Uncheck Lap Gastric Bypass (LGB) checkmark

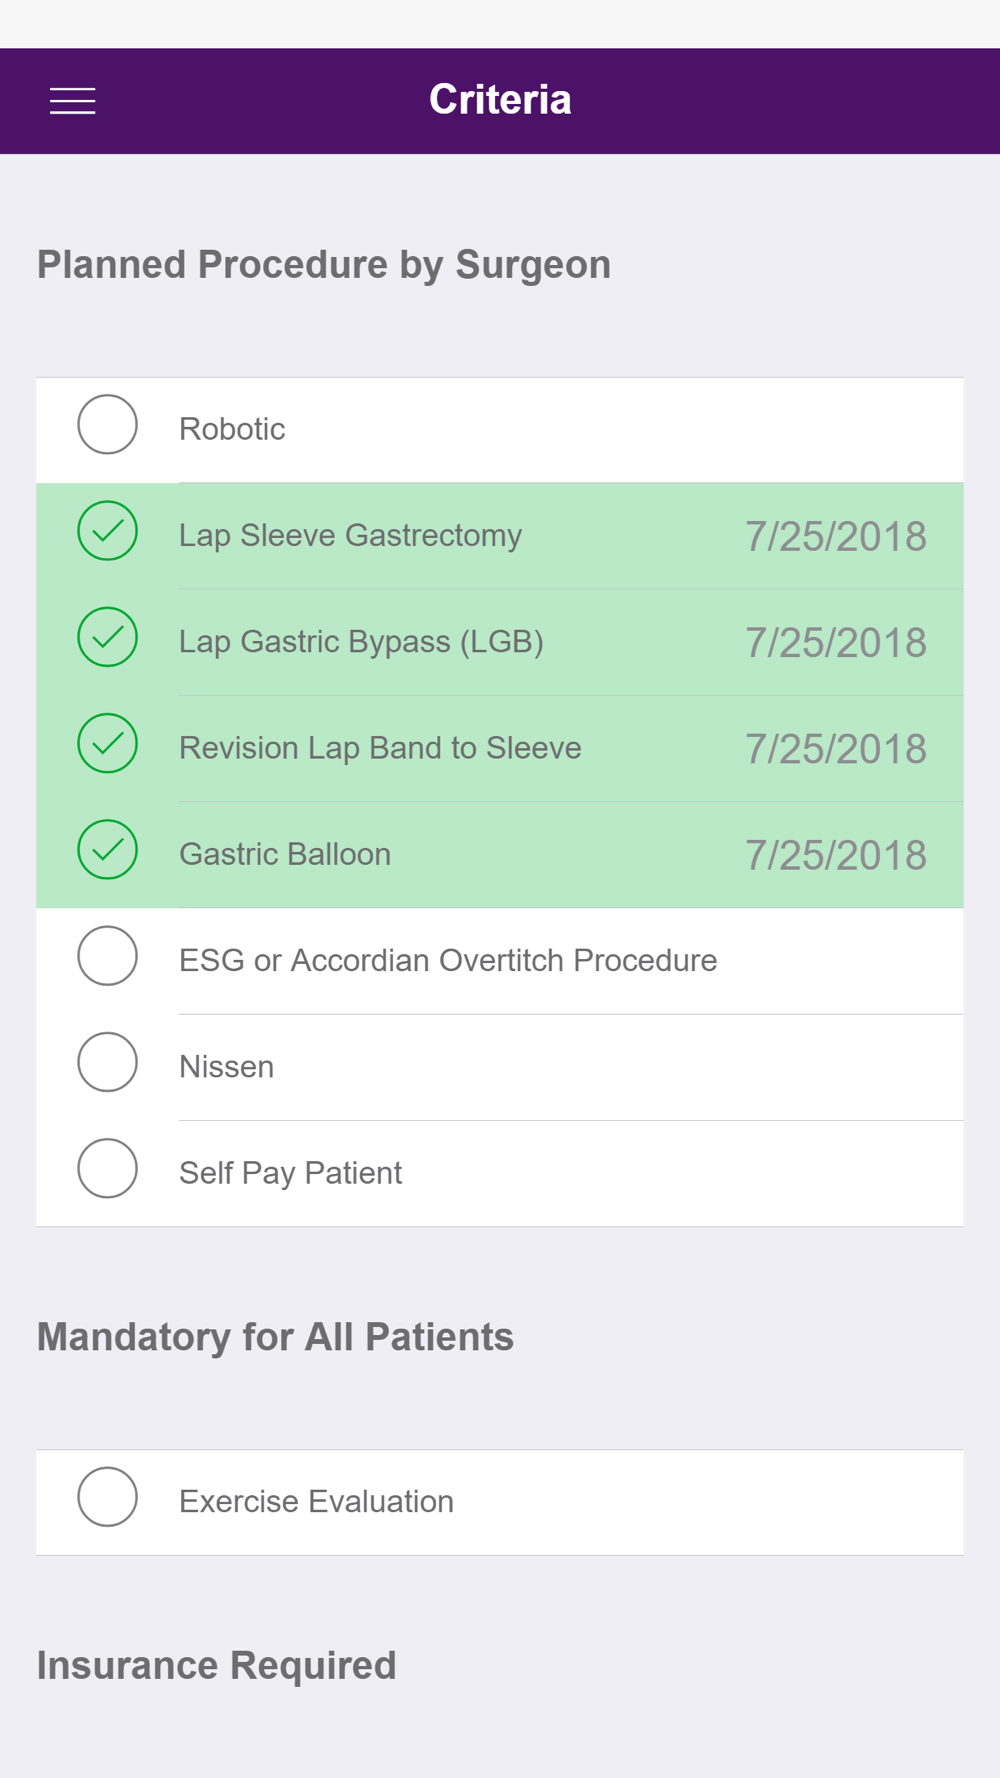click(107, 637)
